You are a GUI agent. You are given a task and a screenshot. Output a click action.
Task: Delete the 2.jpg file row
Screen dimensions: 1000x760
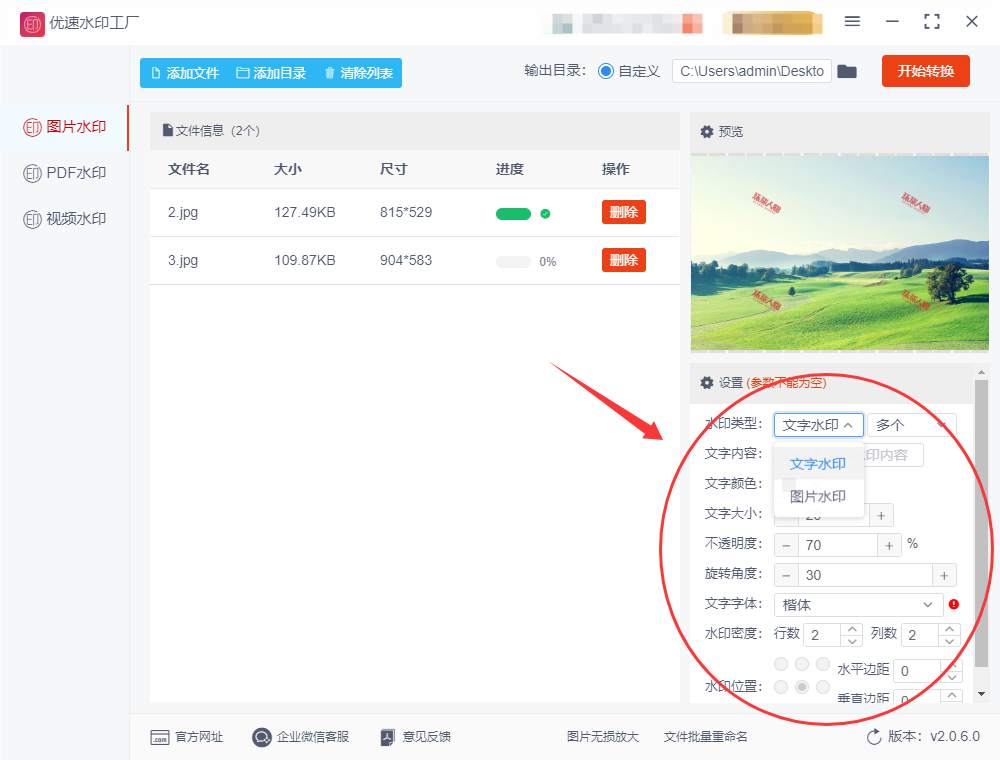[624, 212]
